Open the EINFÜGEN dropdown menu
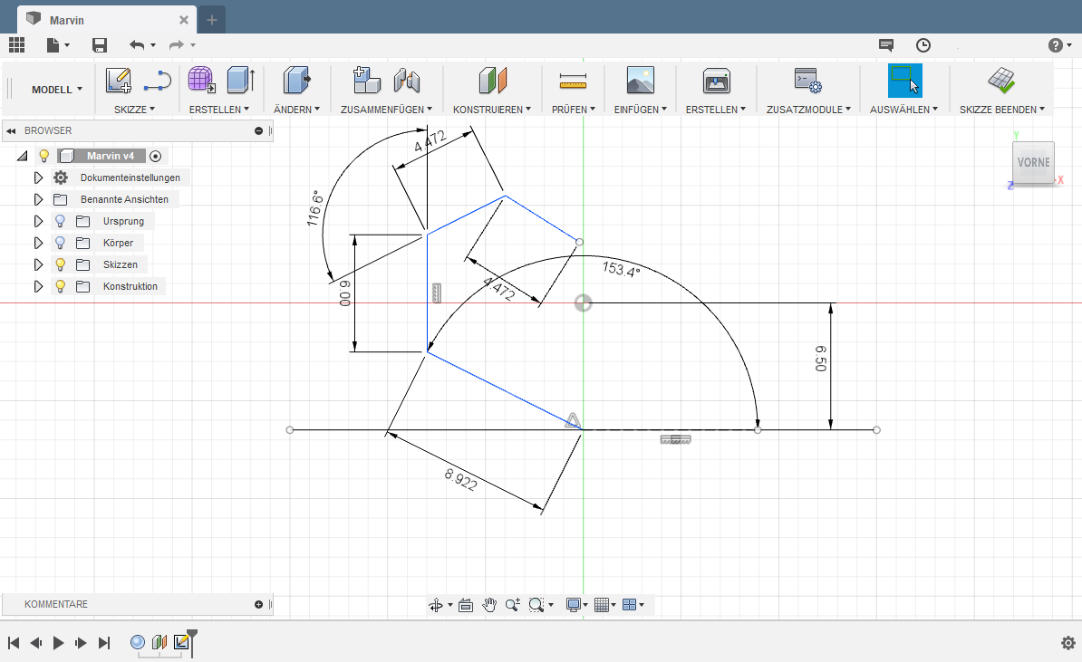Image resolution: width=1082 pixels, height=662 pixels. [640, 109]
